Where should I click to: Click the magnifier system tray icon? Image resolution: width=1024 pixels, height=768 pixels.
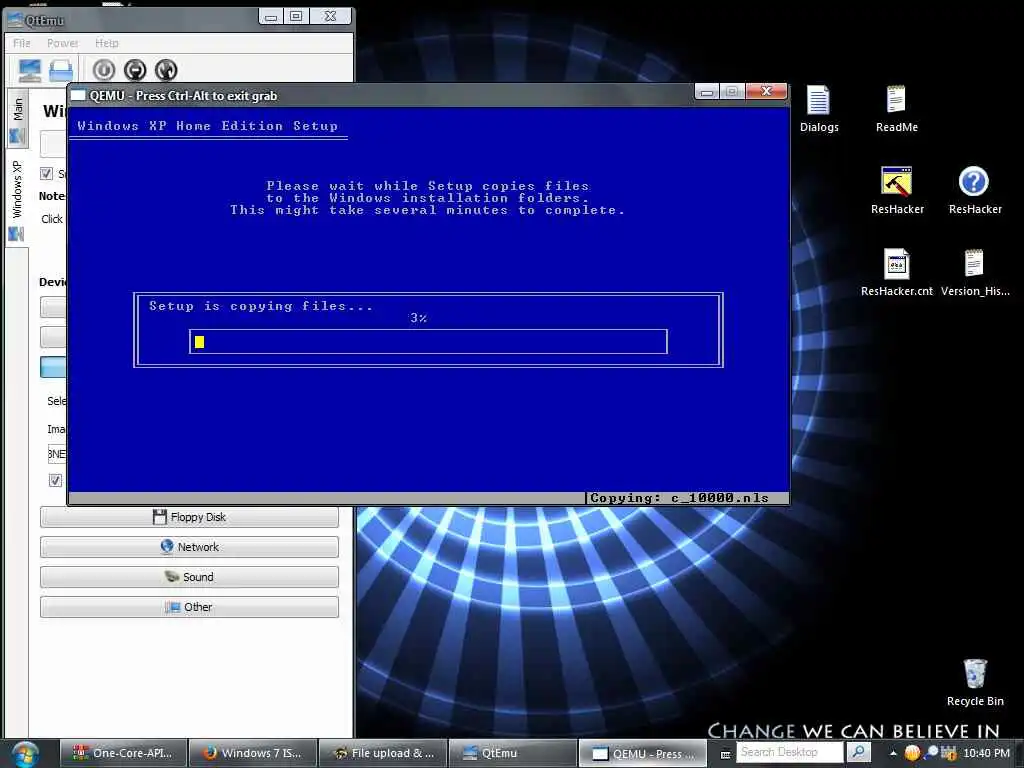931,752
